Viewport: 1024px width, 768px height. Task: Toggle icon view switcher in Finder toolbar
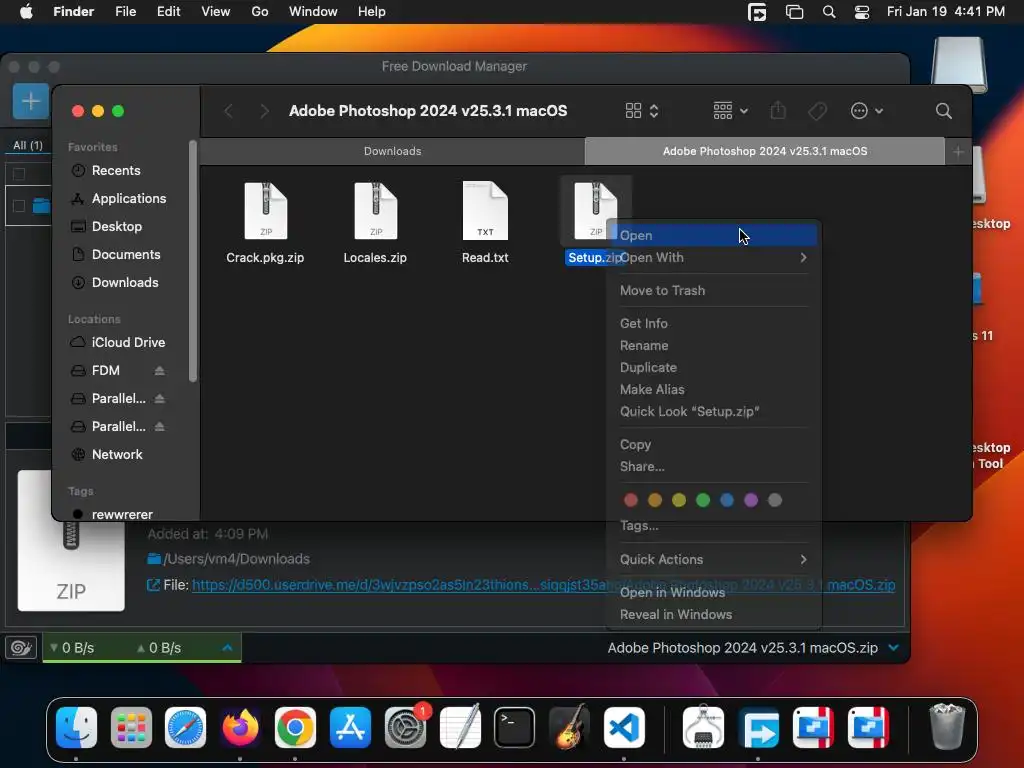642,110
